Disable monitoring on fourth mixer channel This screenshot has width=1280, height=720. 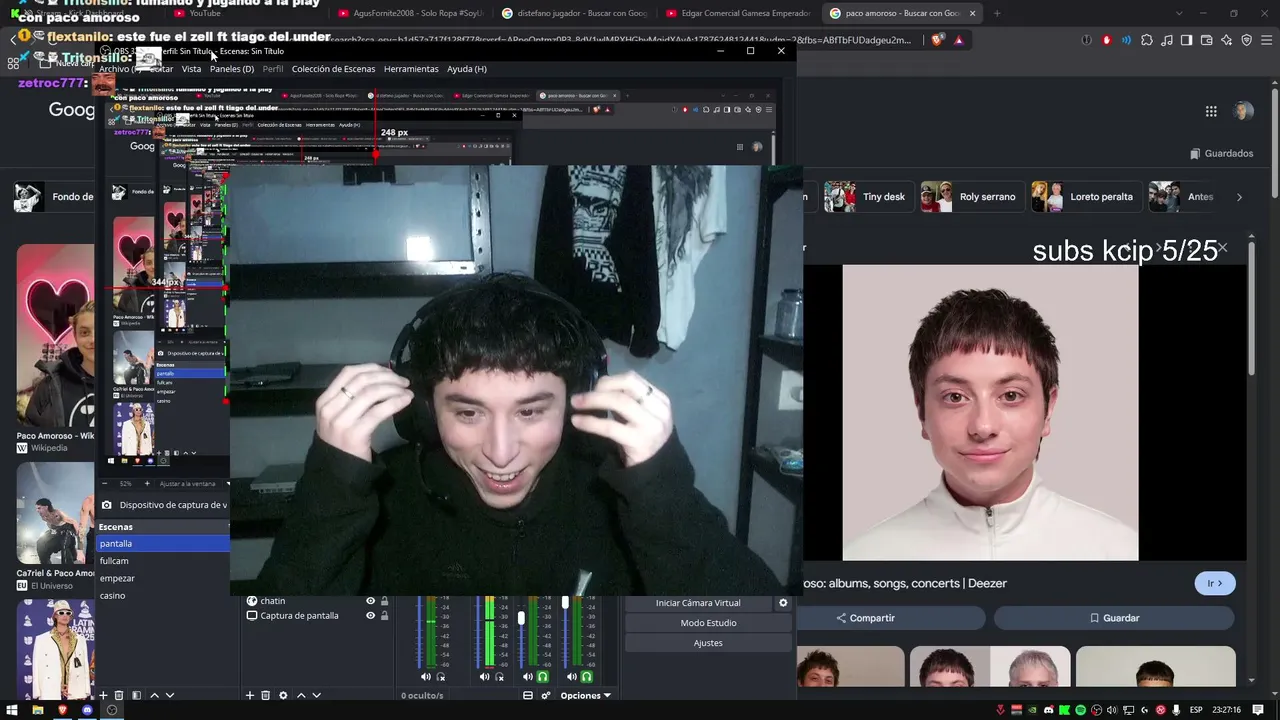[x=587, y=677]
